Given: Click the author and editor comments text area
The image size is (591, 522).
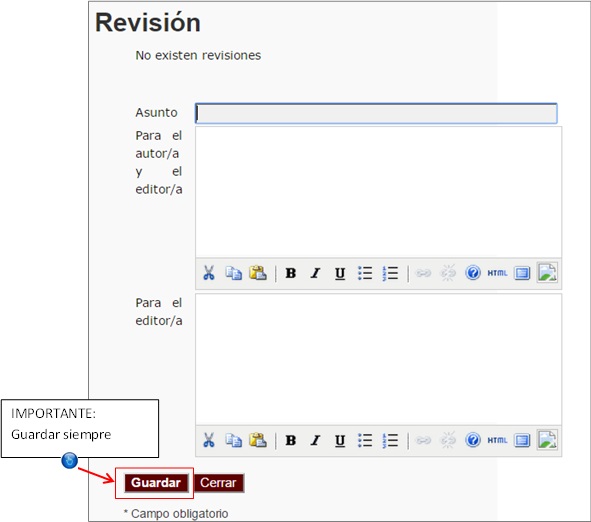Looking at the screenshot, I should pos(378,192).
